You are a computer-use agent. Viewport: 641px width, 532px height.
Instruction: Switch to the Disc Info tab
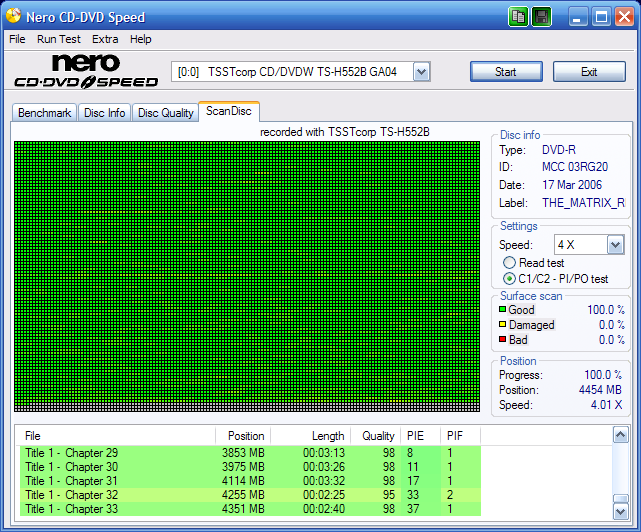pos(104,113)
